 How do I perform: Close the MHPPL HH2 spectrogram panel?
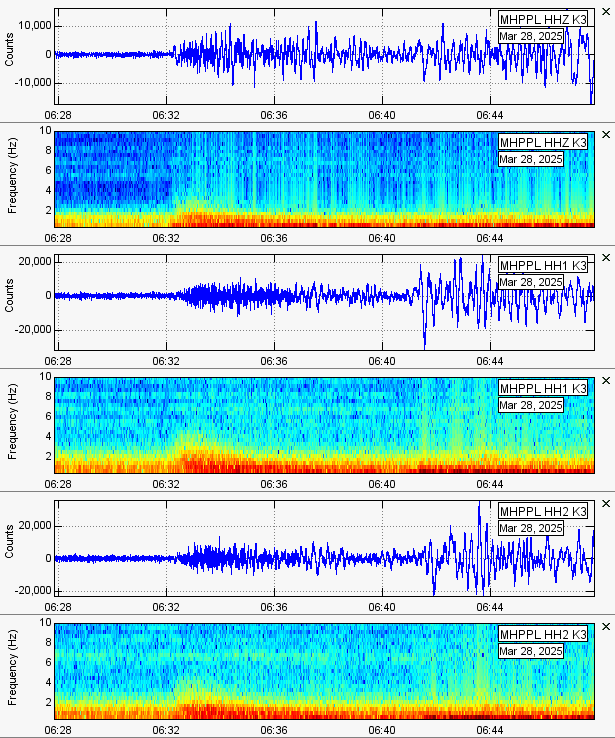click(605, 626)
